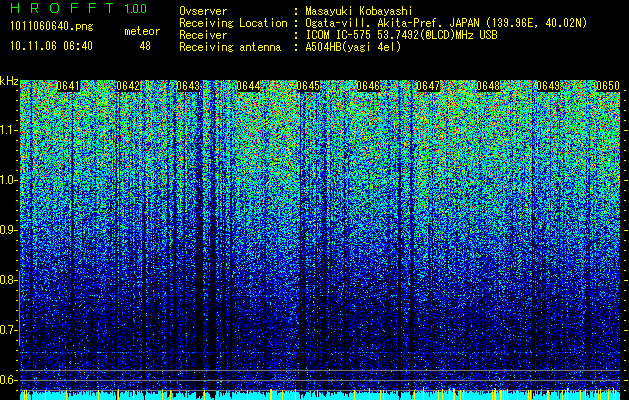The image size is (629, 400).
Task: Click the 0644 time marker label
Action: 248,86
